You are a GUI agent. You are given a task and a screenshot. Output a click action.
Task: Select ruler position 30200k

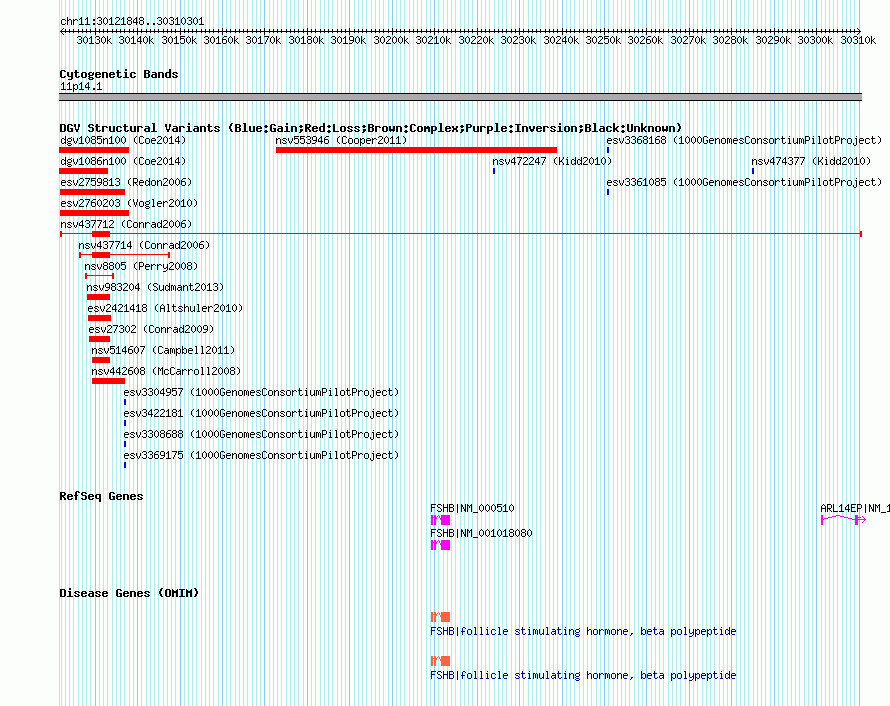tap(391, 40)
